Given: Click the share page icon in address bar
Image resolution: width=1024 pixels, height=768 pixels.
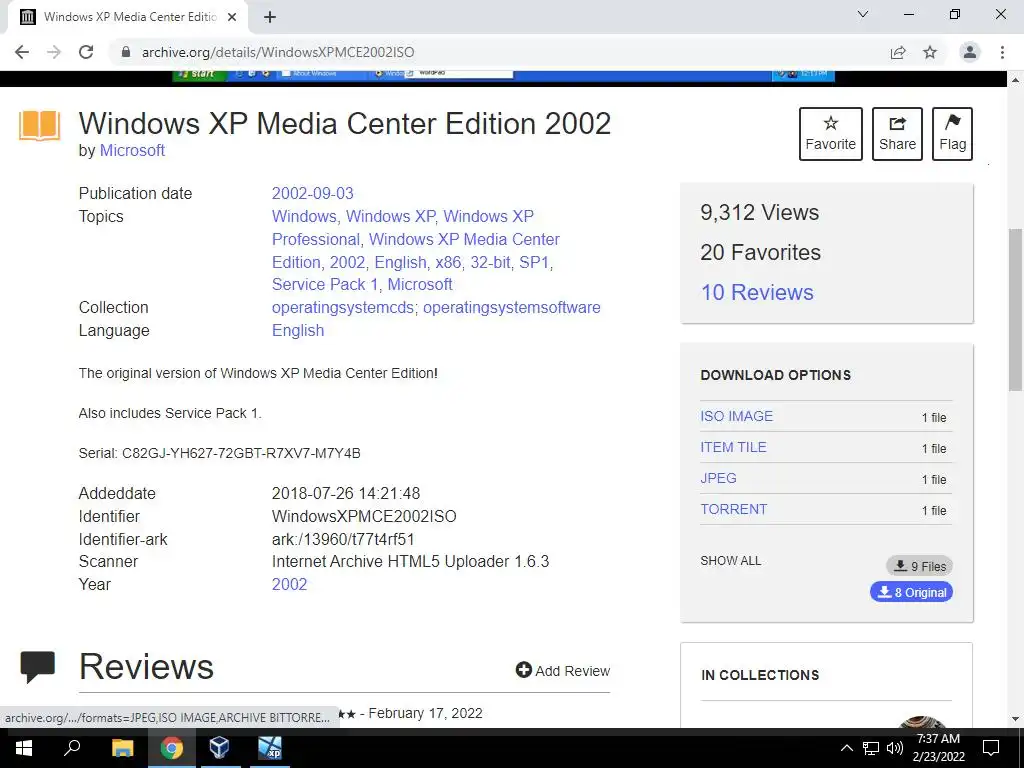Looking at the screenshot, I should 898,52.
